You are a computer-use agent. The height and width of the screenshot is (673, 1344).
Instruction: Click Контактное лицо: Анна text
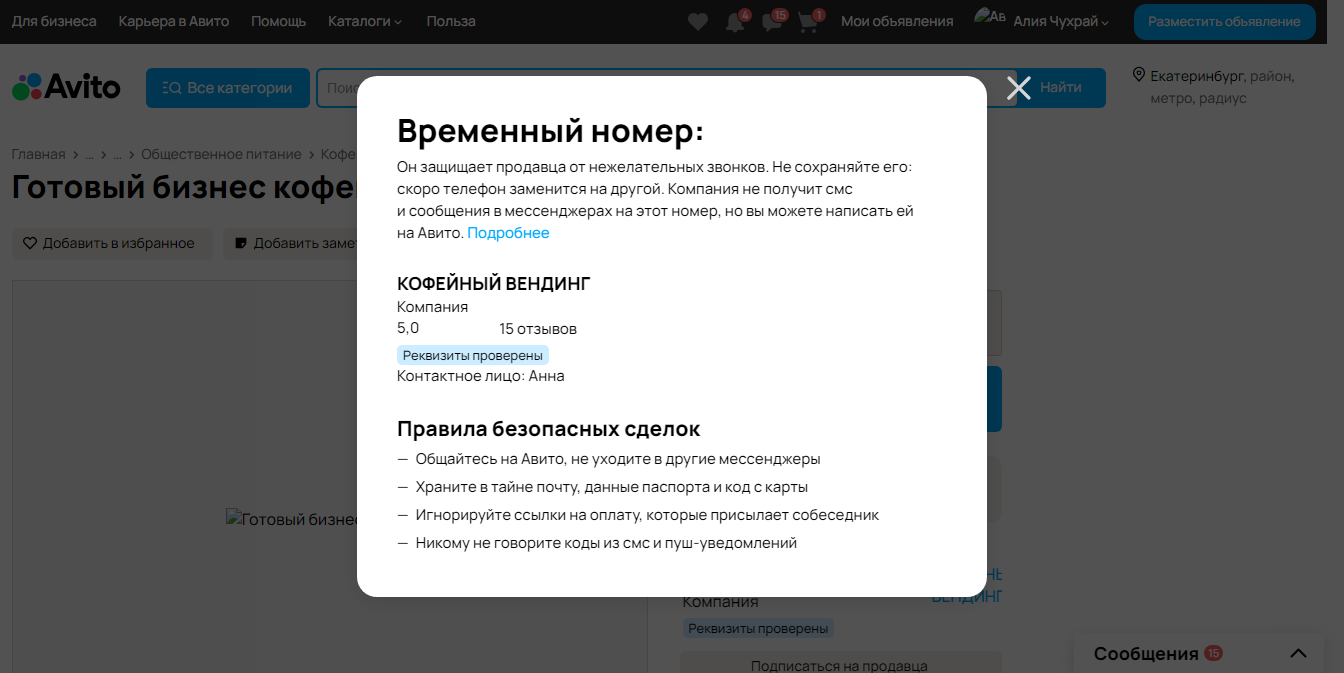pos(481,376)
